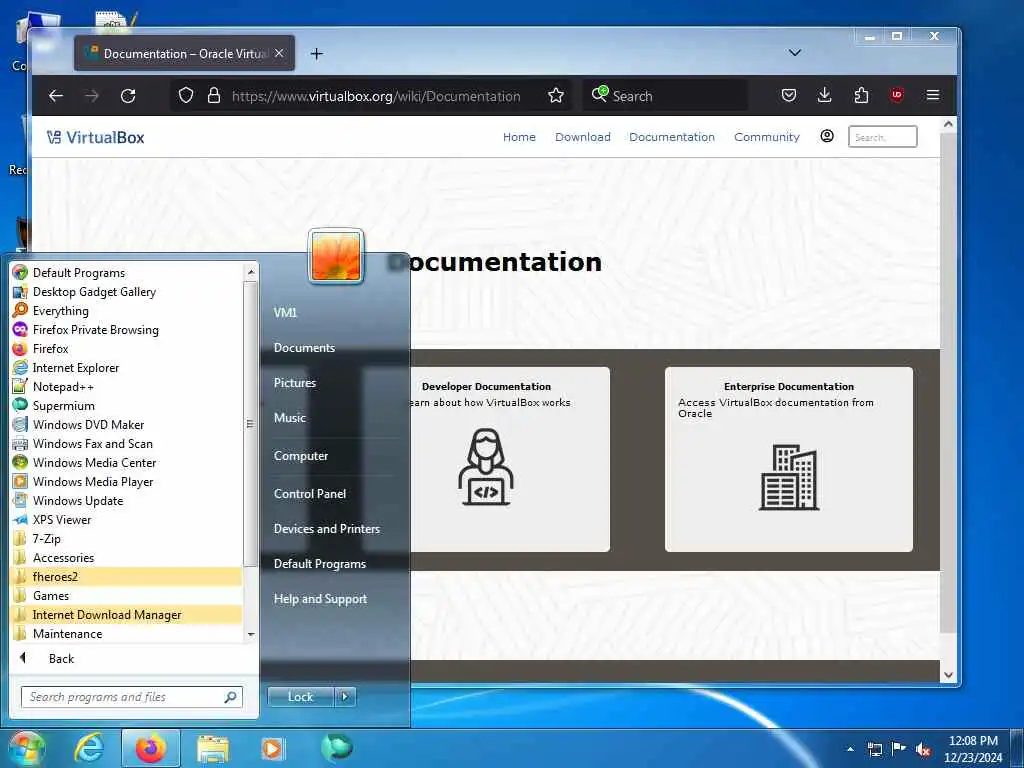Click the uBlock Origin toolbar icon

coord(897,95)
